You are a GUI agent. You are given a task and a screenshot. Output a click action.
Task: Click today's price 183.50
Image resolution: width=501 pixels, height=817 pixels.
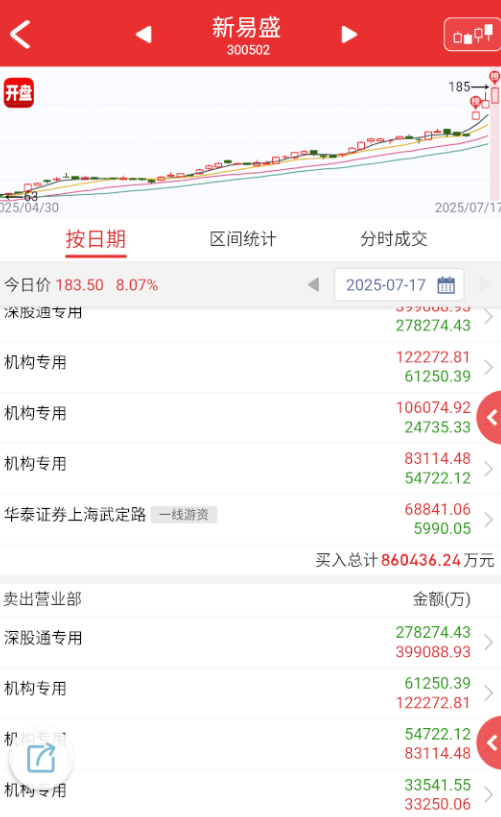(x=80, y=285)
